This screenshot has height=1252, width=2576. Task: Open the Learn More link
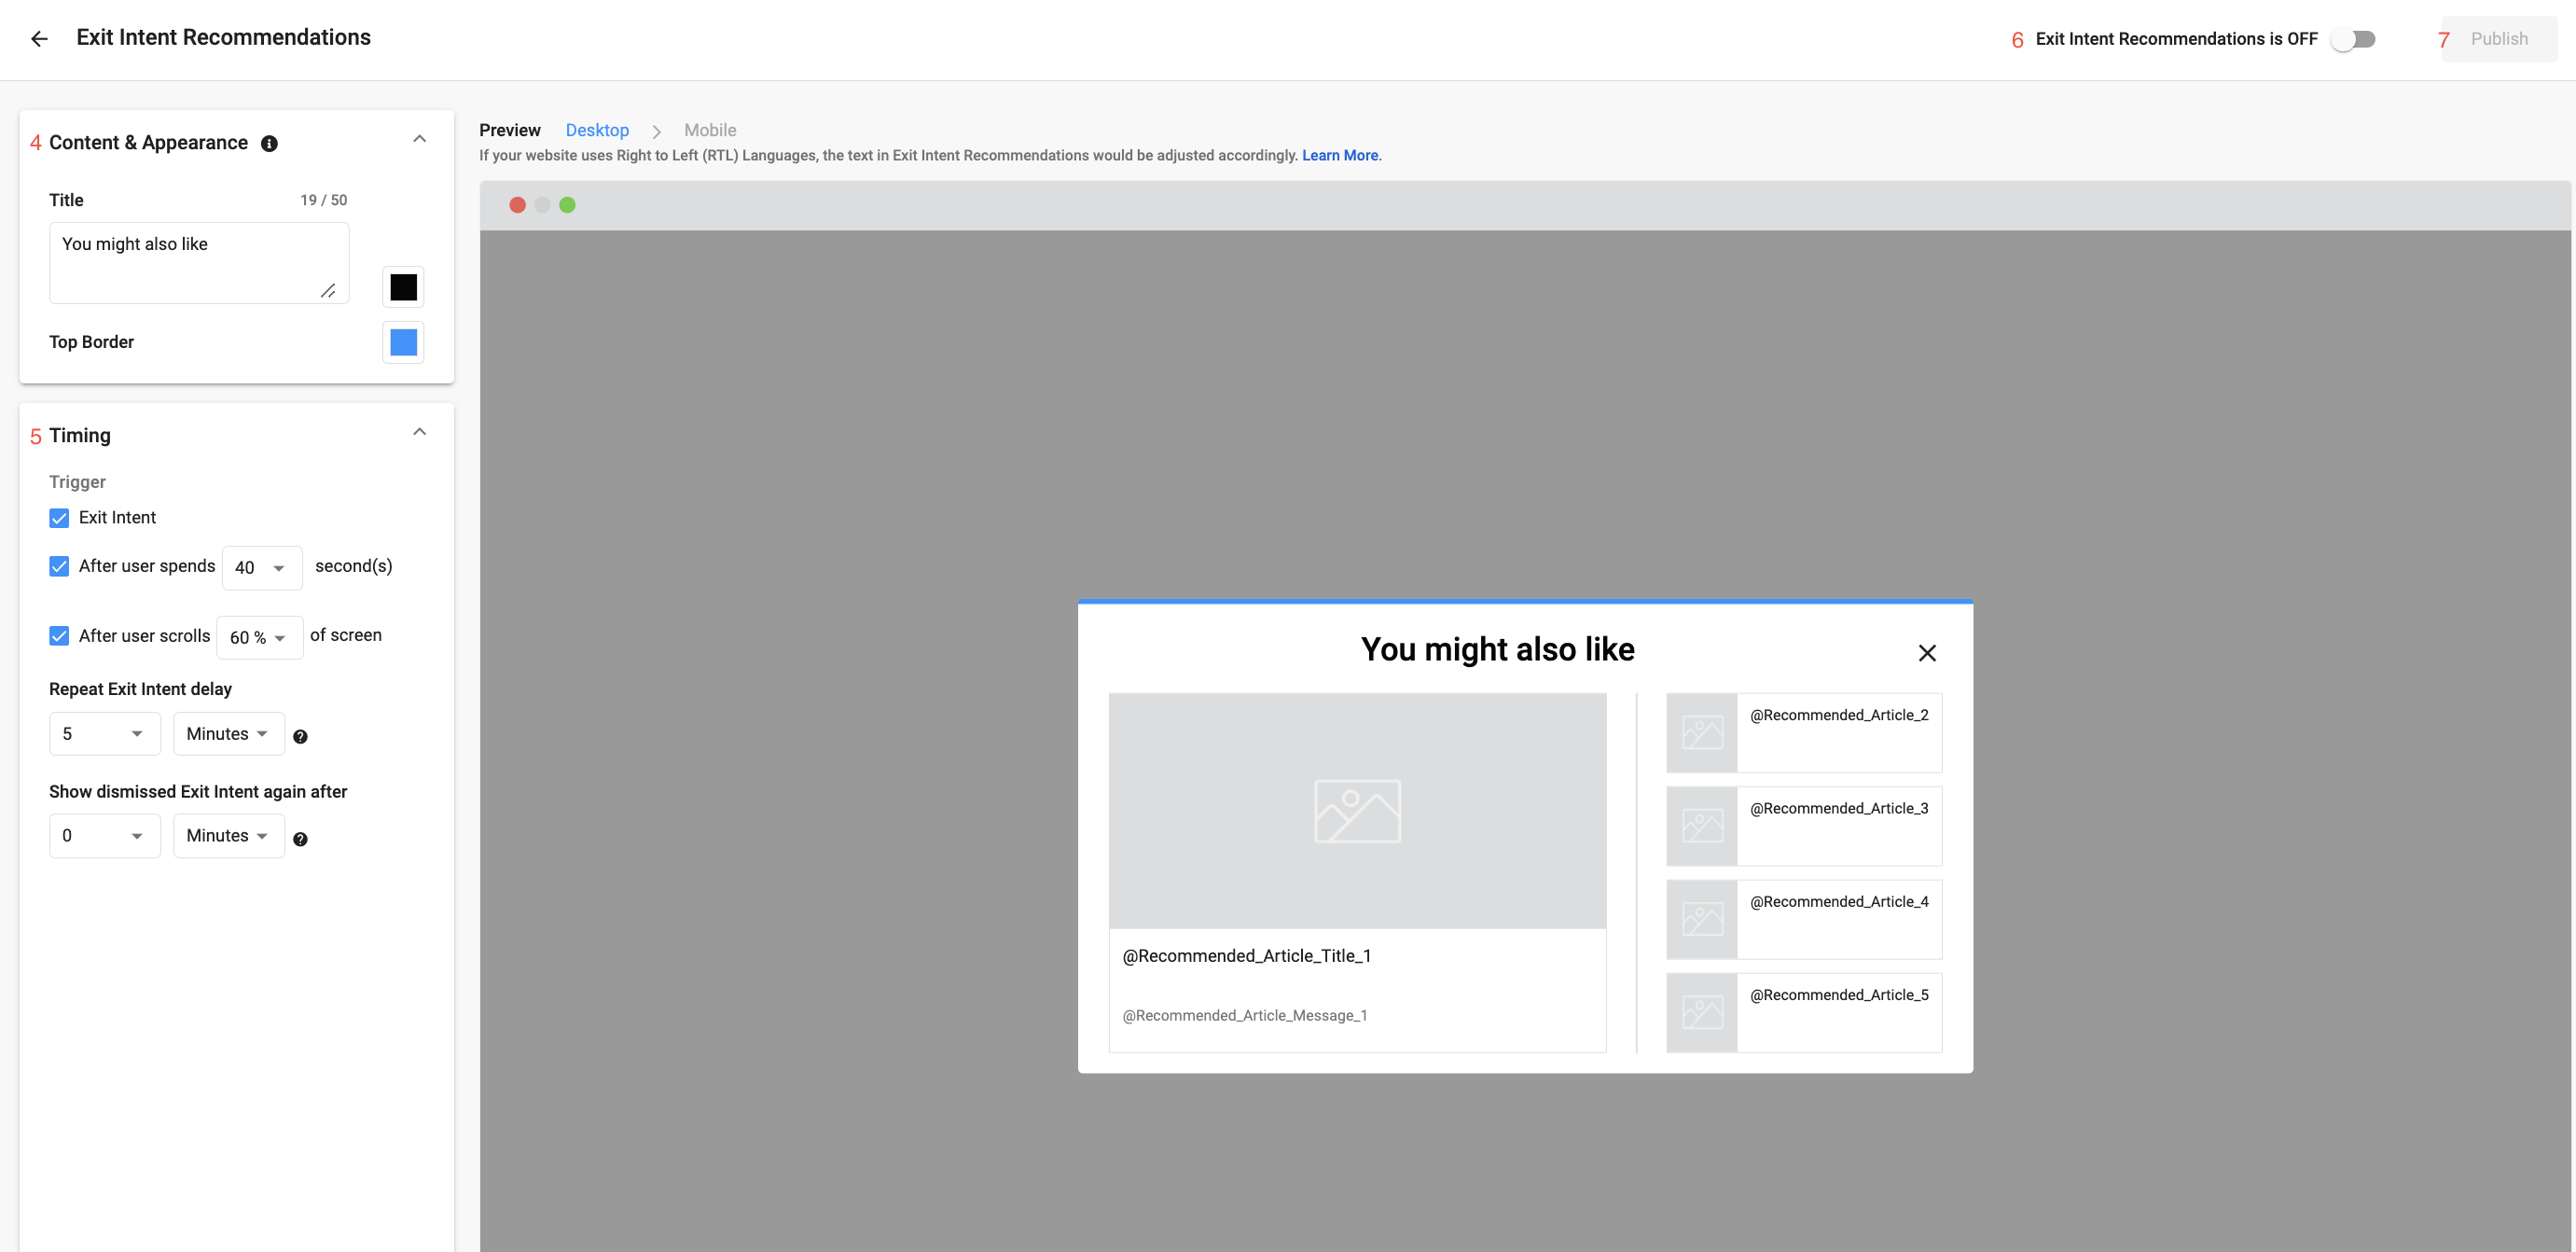[1339, 155]
